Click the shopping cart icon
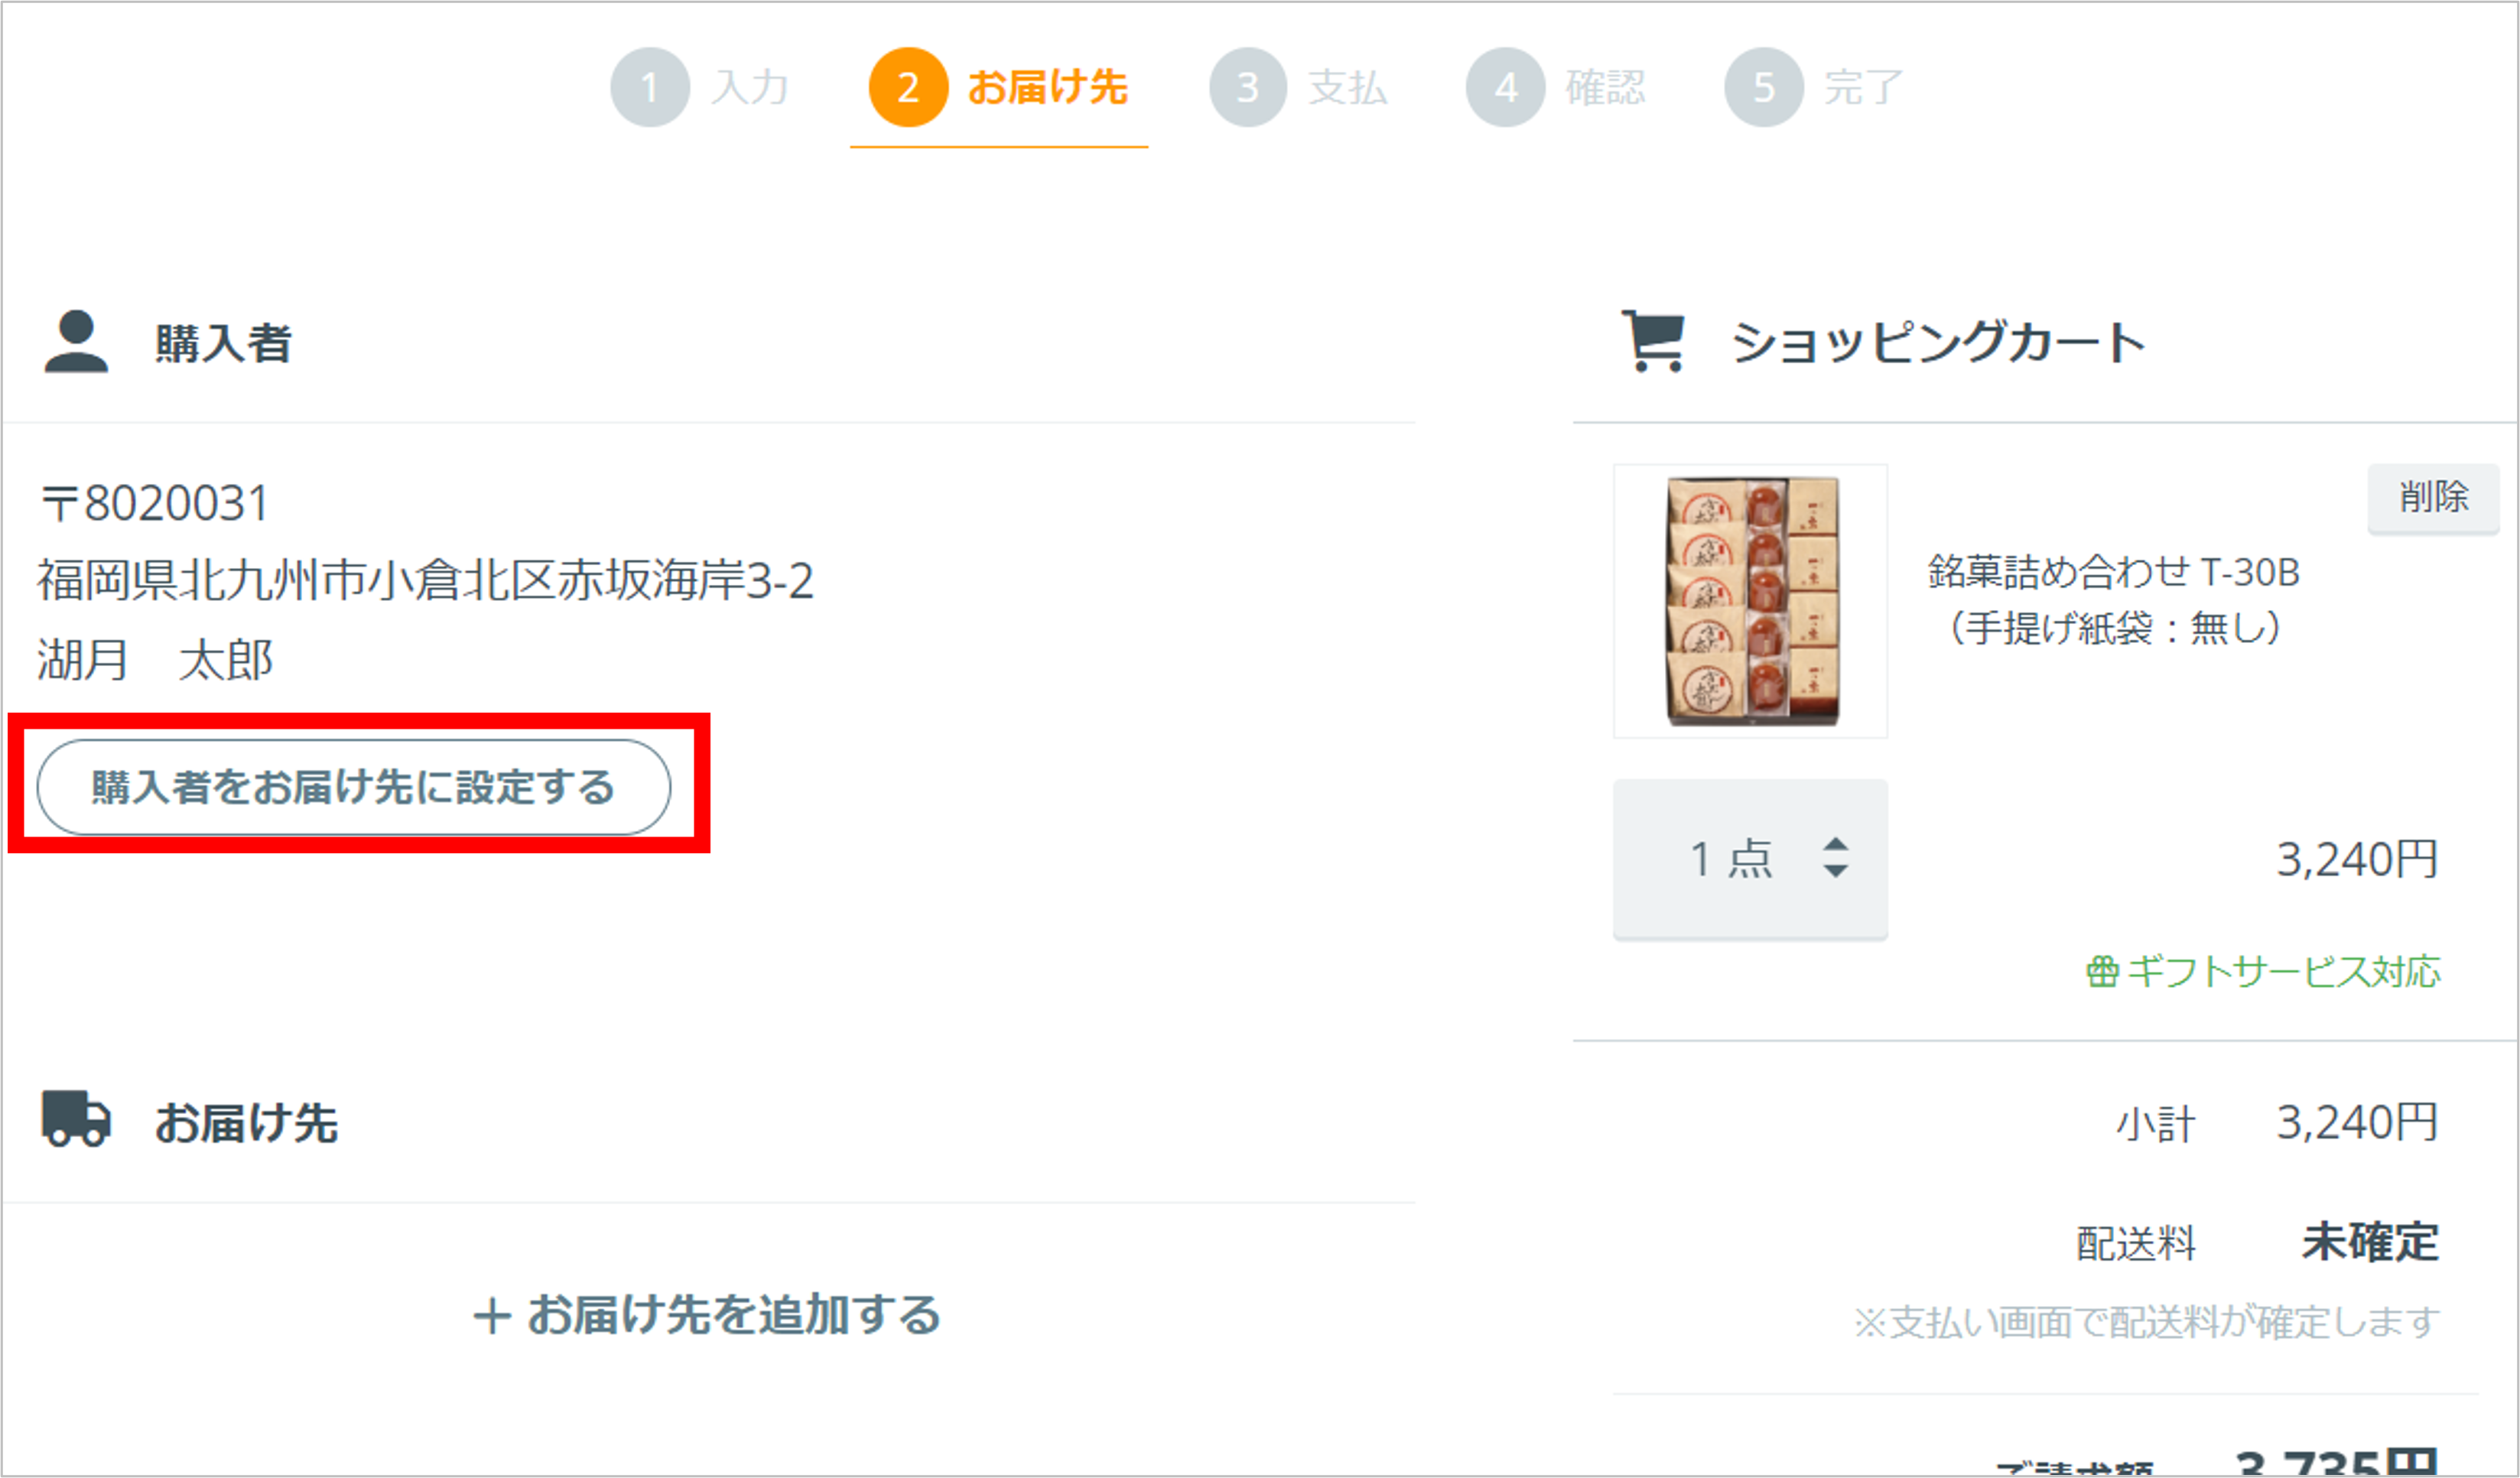The width and height of the screenshot is (2520, 1478). tap(1653, 341)
